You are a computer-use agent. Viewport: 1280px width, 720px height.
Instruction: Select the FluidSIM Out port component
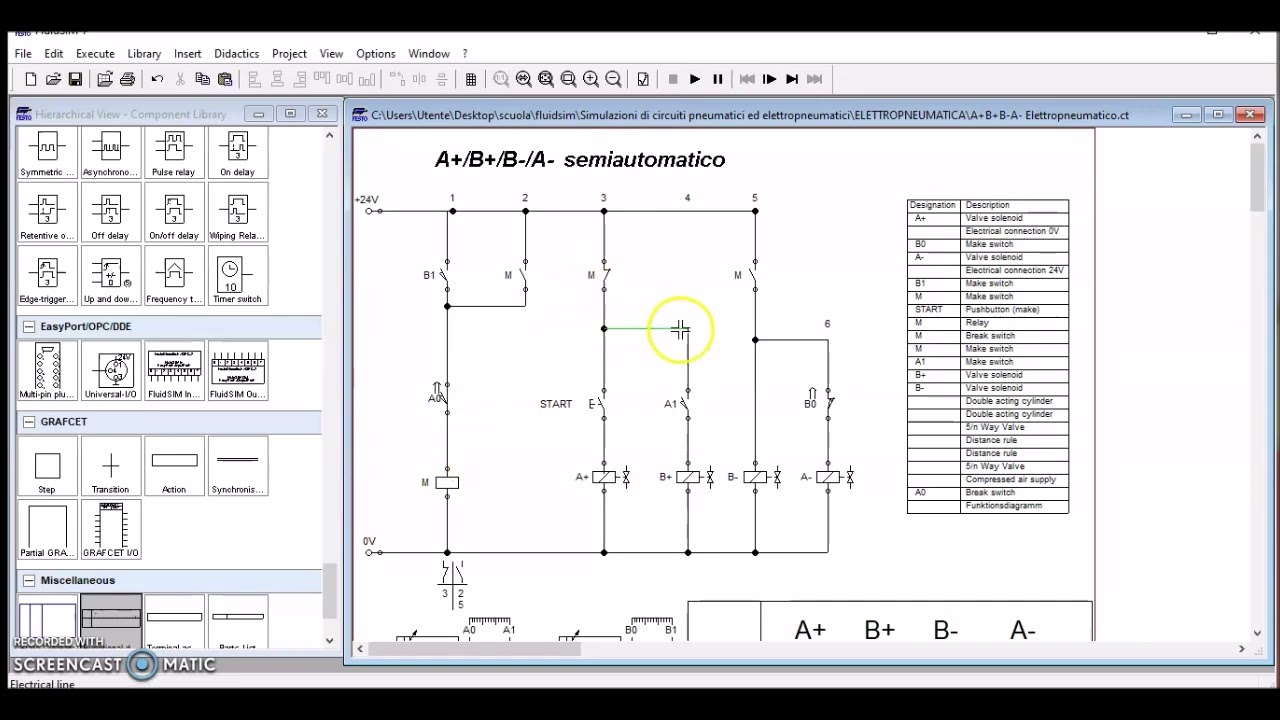[x=237, y=371]
